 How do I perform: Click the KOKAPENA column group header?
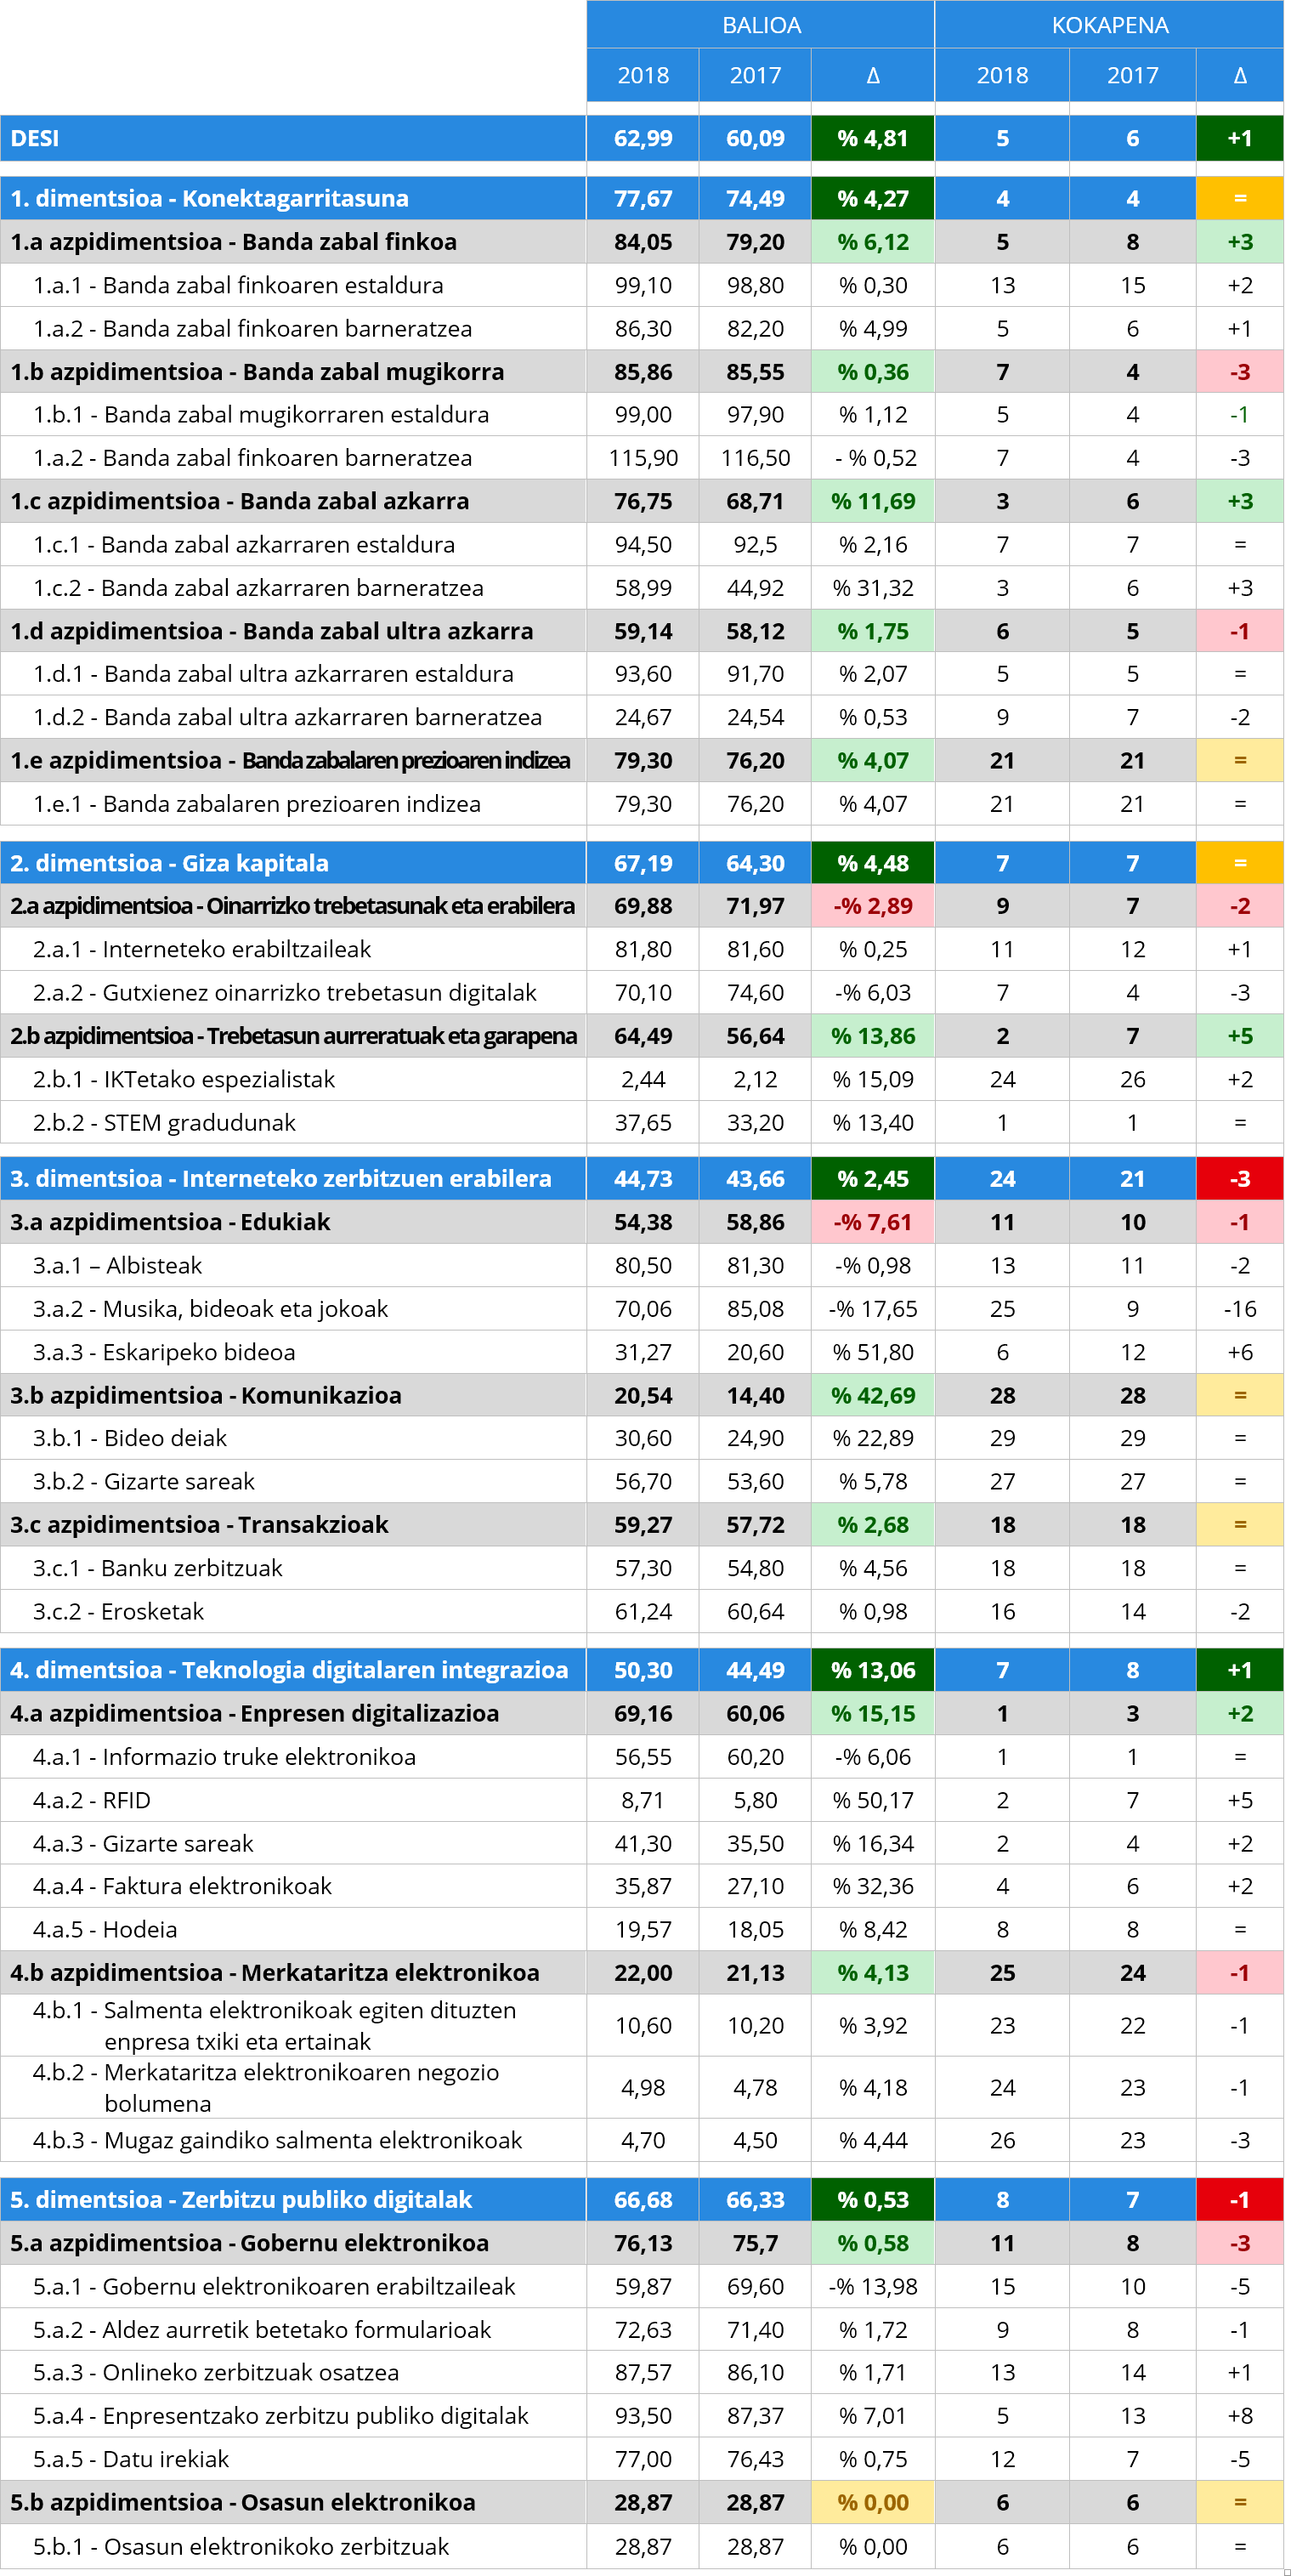click(1109, 25)
